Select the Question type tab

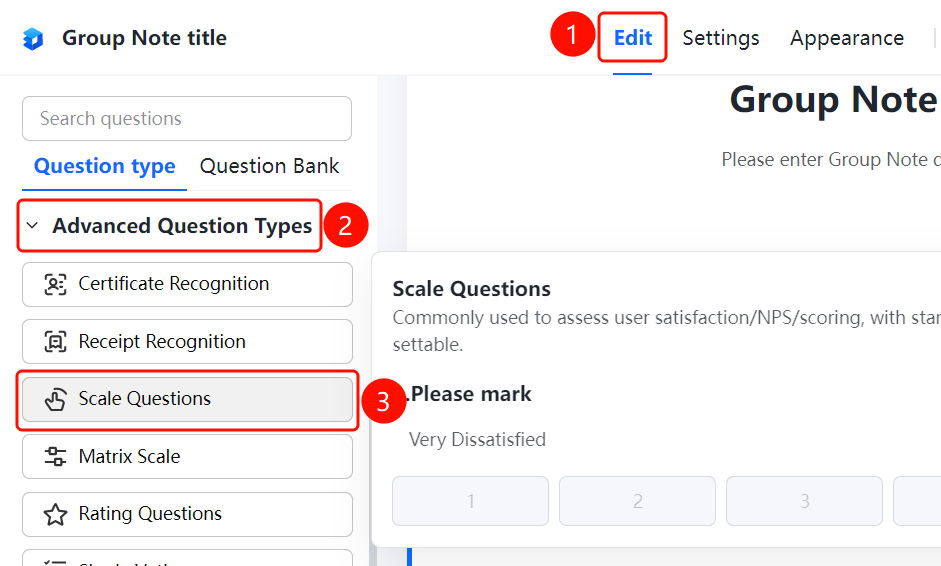[104, 166]
